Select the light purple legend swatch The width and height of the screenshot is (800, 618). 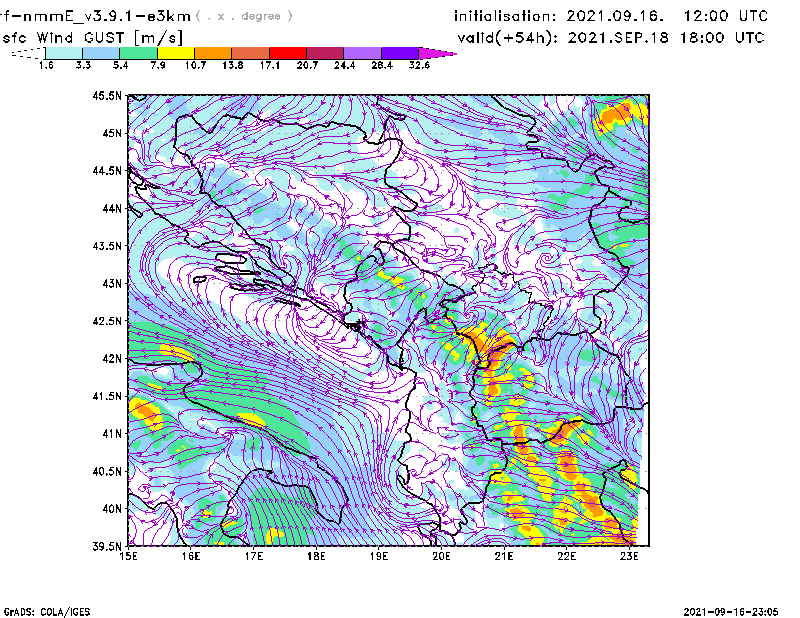pos(362,53)
